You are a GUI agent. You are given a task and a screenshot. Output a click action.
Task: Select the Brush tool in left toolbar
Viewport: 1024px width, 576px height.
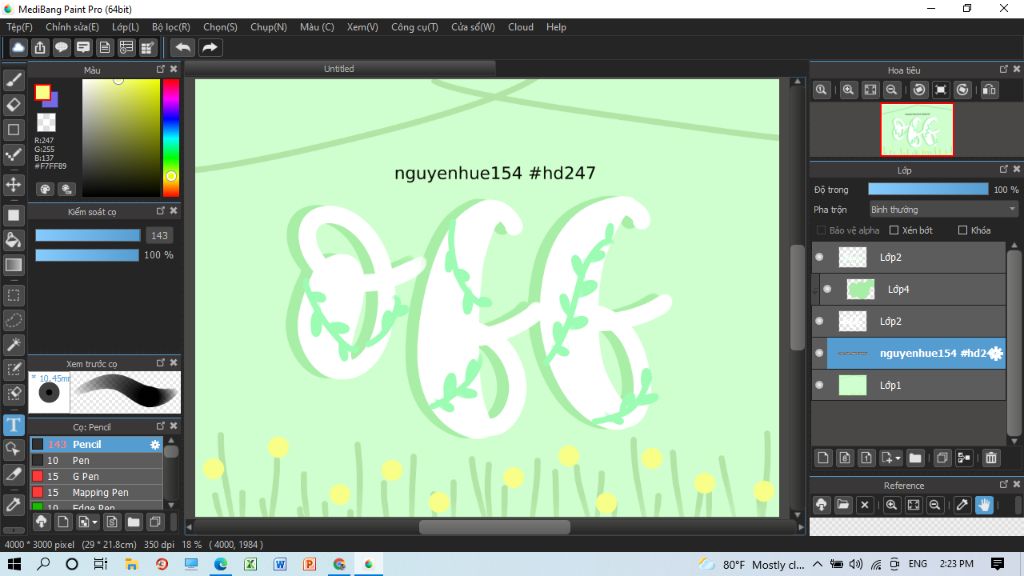(14, 80)
